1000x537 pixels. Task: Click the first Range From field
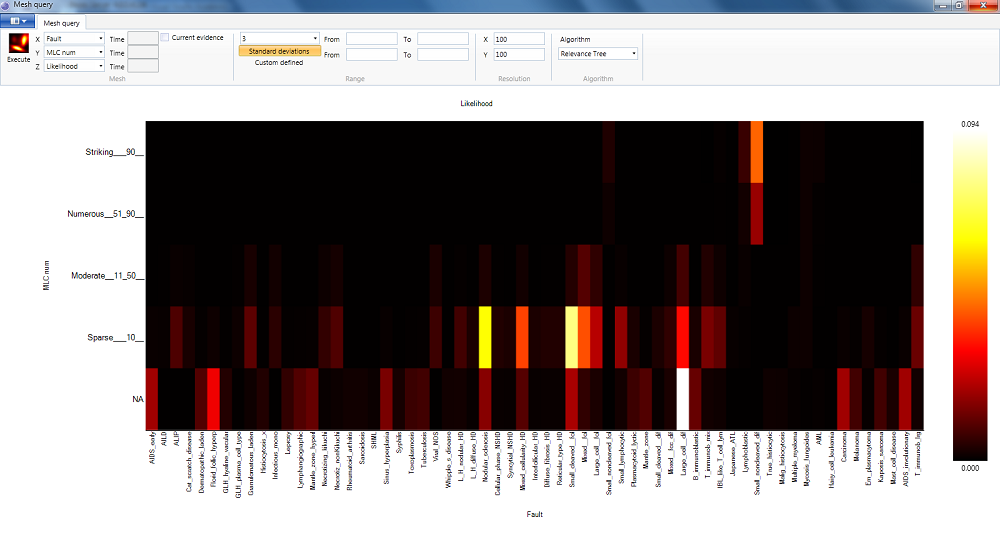tap(372, 39)
